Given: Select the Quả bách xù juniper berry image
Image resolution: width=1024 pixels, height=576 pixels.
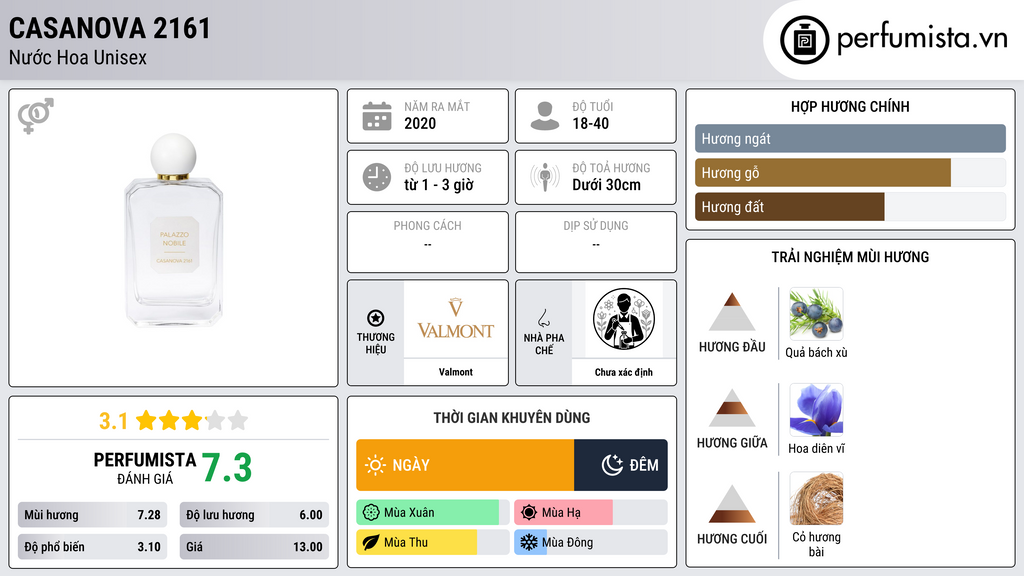Looking at the screenshot, I should (x=816, y=314).
